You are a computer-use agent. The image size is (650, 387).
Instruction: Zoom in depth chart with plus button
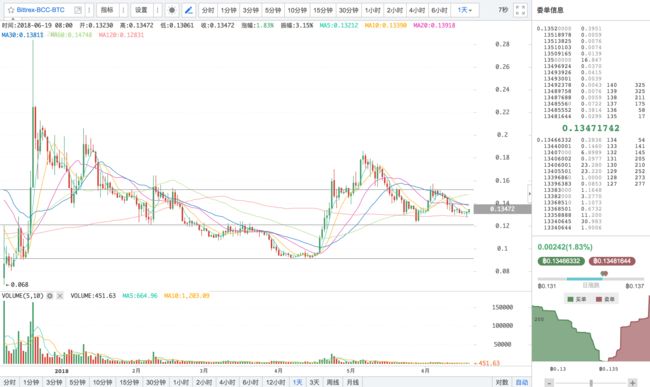633,383
